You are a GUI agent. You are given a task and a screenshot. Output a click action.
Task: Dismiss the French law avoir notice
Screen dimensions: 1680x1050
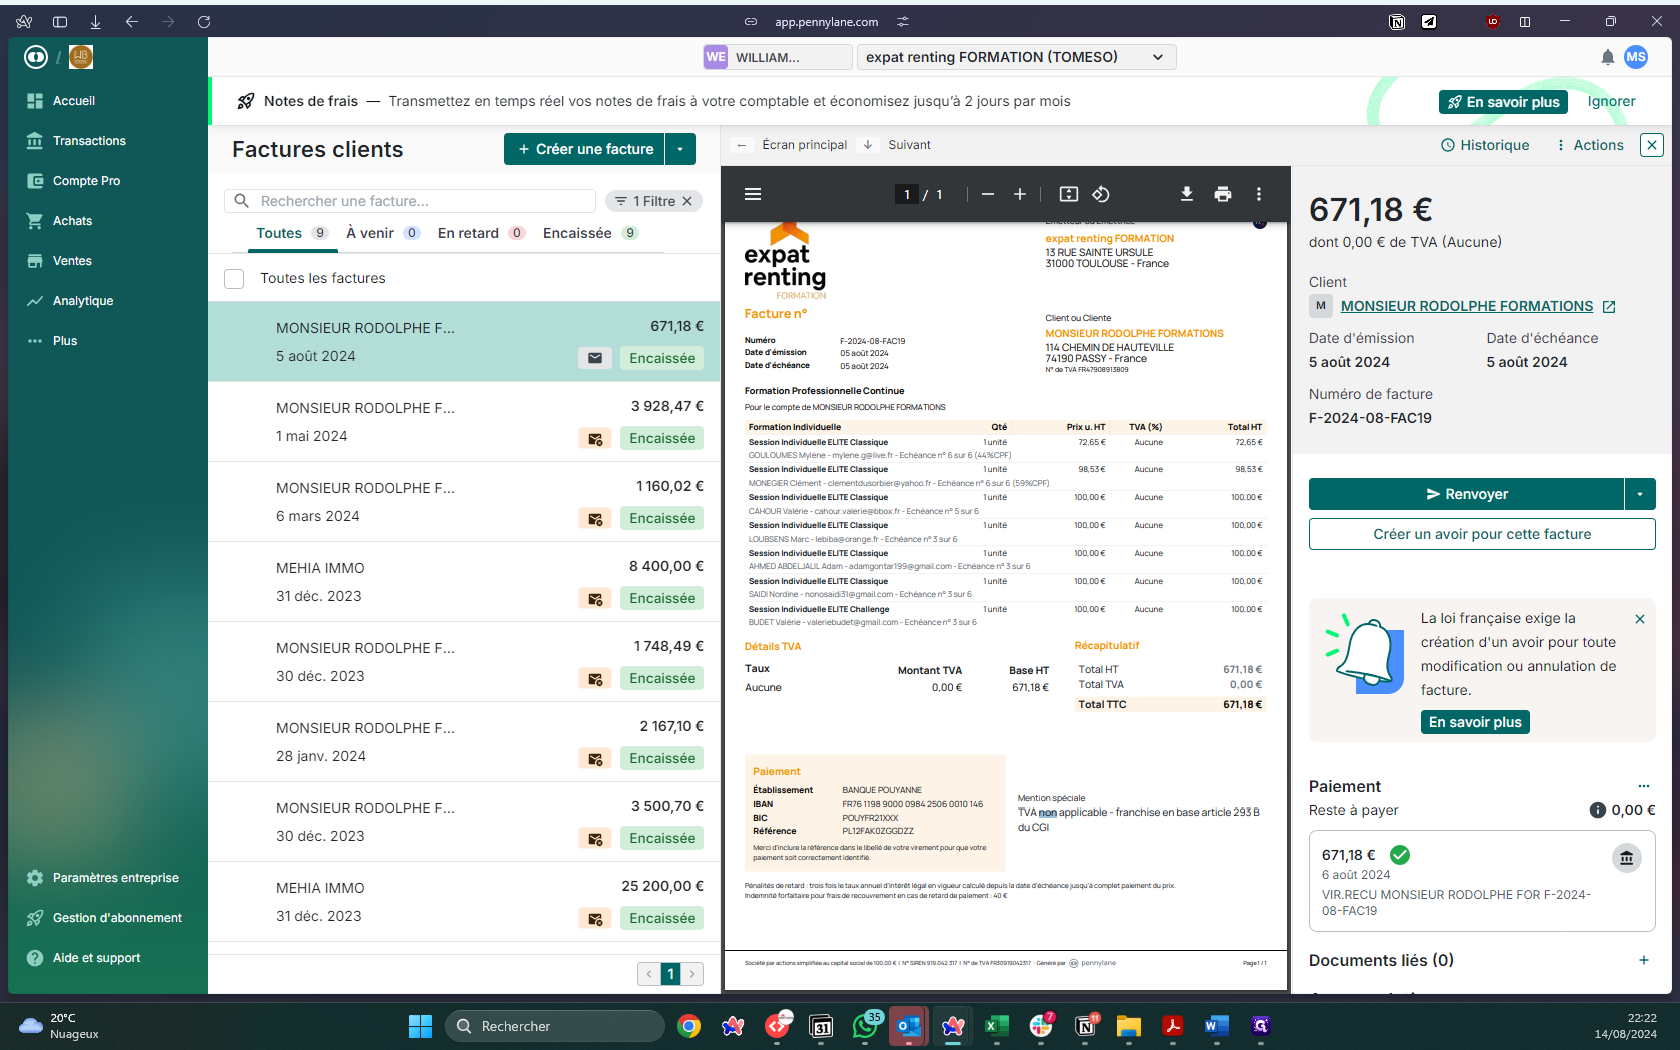click(x=1640, y=619)
